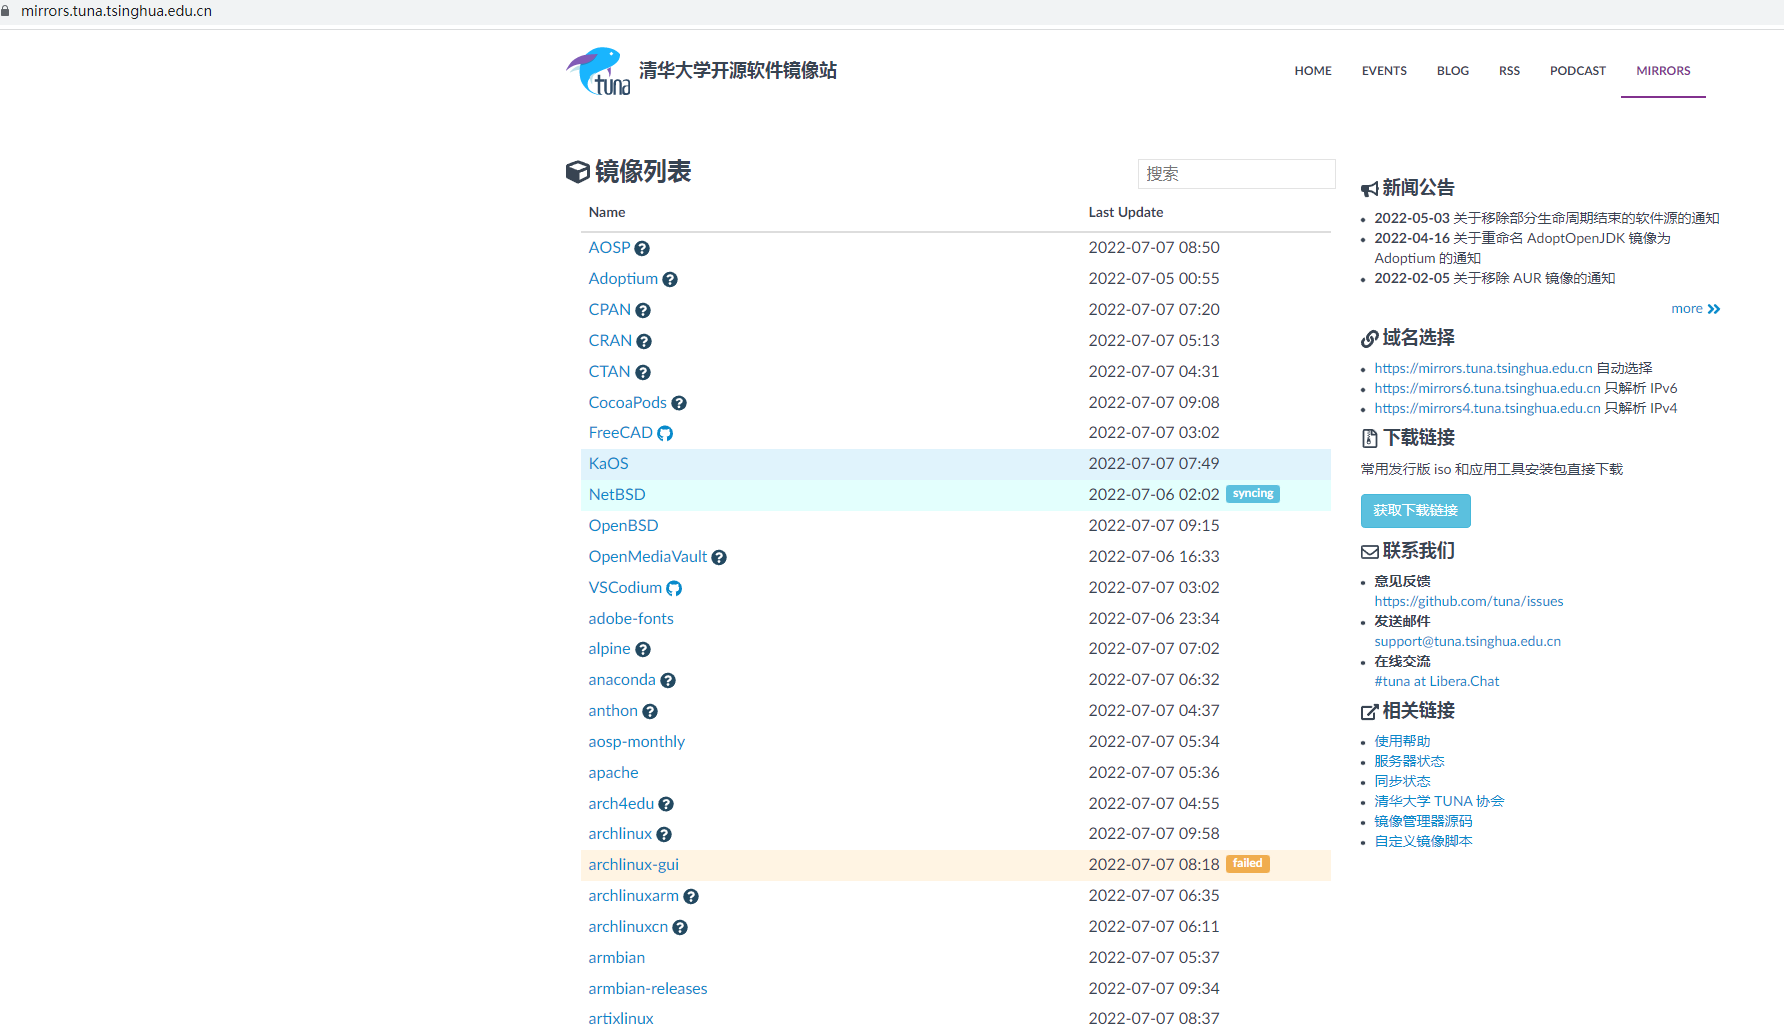The image size is (1784, 1029).
Task: Open the help icon next to anaconda
Action: click(668, 681)
